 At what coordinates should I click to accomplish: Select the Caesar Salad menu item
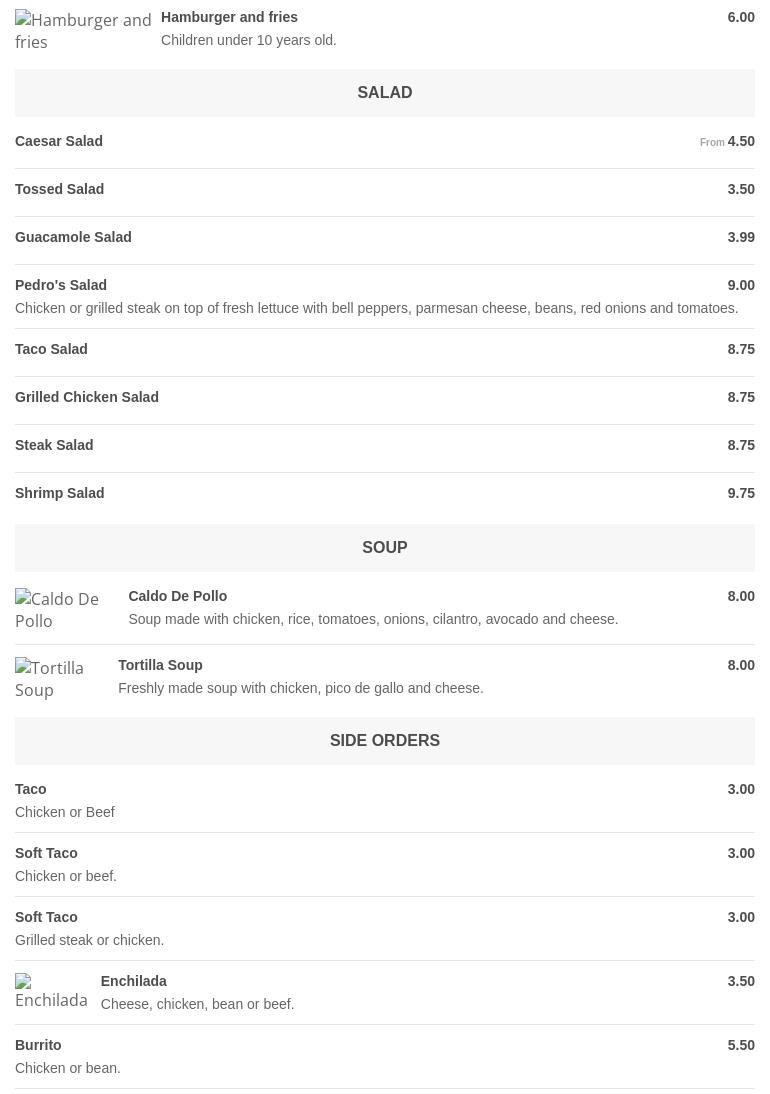(59, 142)
